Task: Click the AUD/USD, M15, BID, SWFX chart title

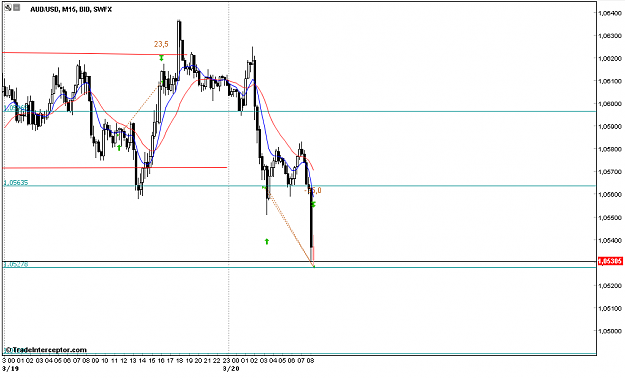Action: pos(71,9)
